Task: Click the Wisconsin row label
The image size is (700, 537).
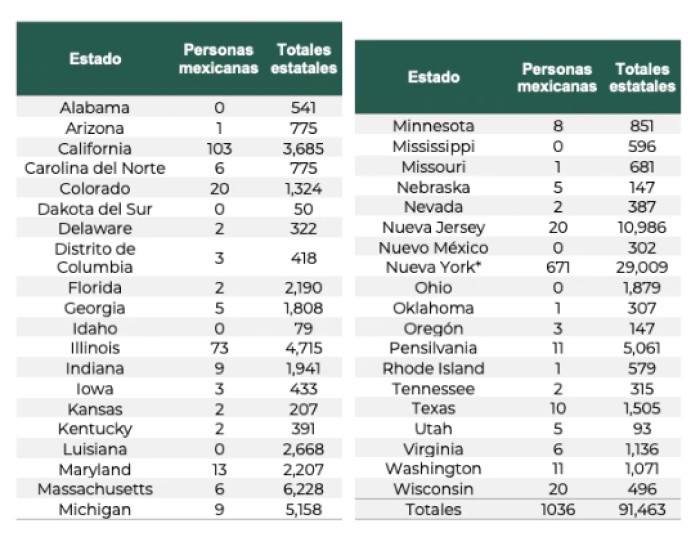Action: pos(433,489)
